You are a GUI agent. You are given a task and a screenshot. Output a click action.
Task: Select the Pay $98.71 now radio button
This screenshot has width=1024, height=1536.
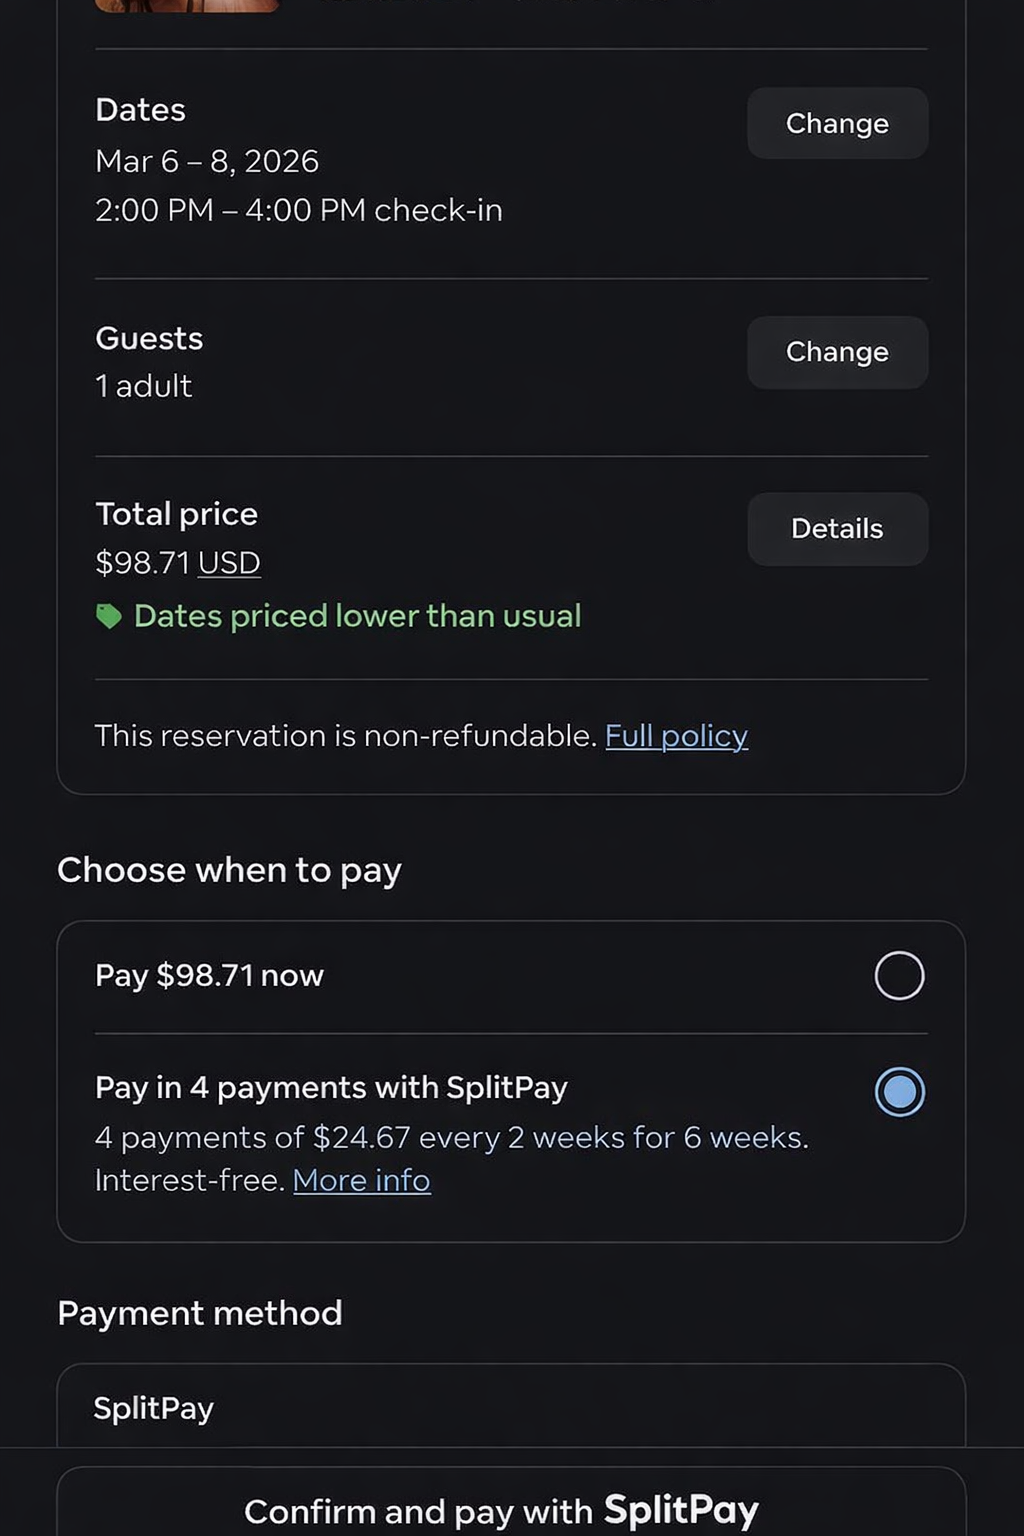click(899, 975)
